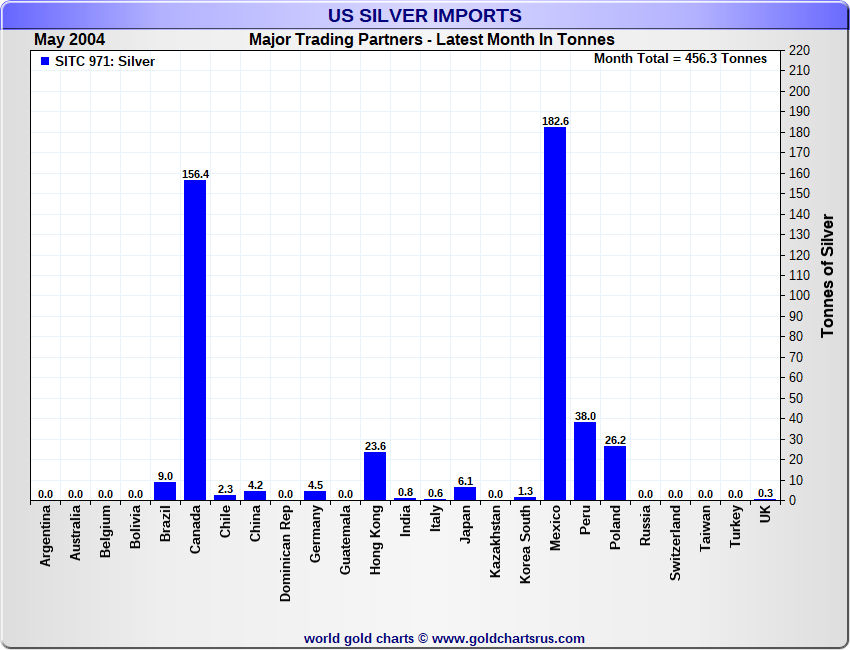Click the China bar labeled 4.2
The image size is (850, 650).
click(255, 495)
